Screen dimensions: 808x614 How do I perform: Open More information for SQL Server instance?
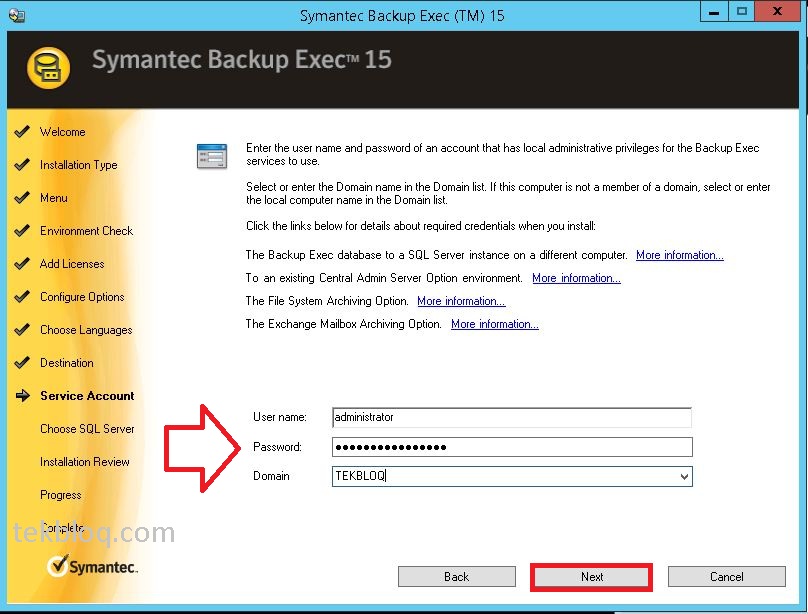point(680,255)
